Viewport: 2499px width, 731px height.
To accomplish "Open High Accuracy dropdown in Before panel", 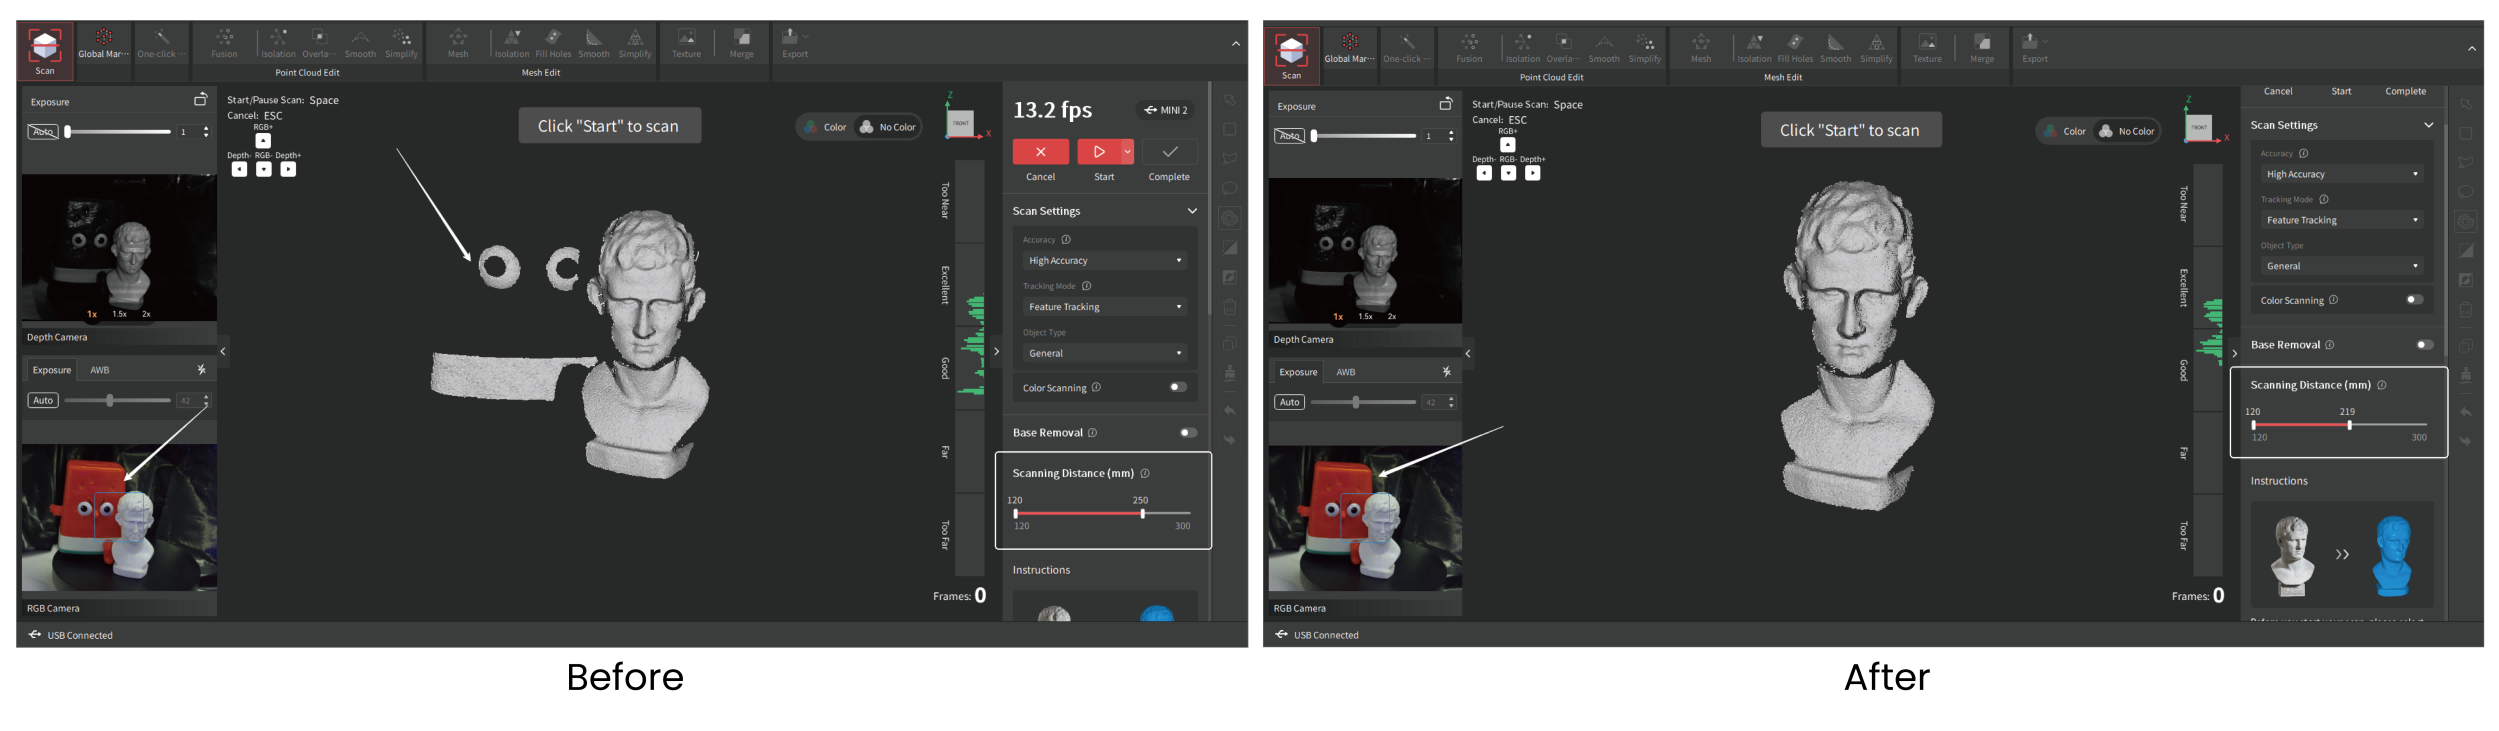I will (x=1104, y=261).
